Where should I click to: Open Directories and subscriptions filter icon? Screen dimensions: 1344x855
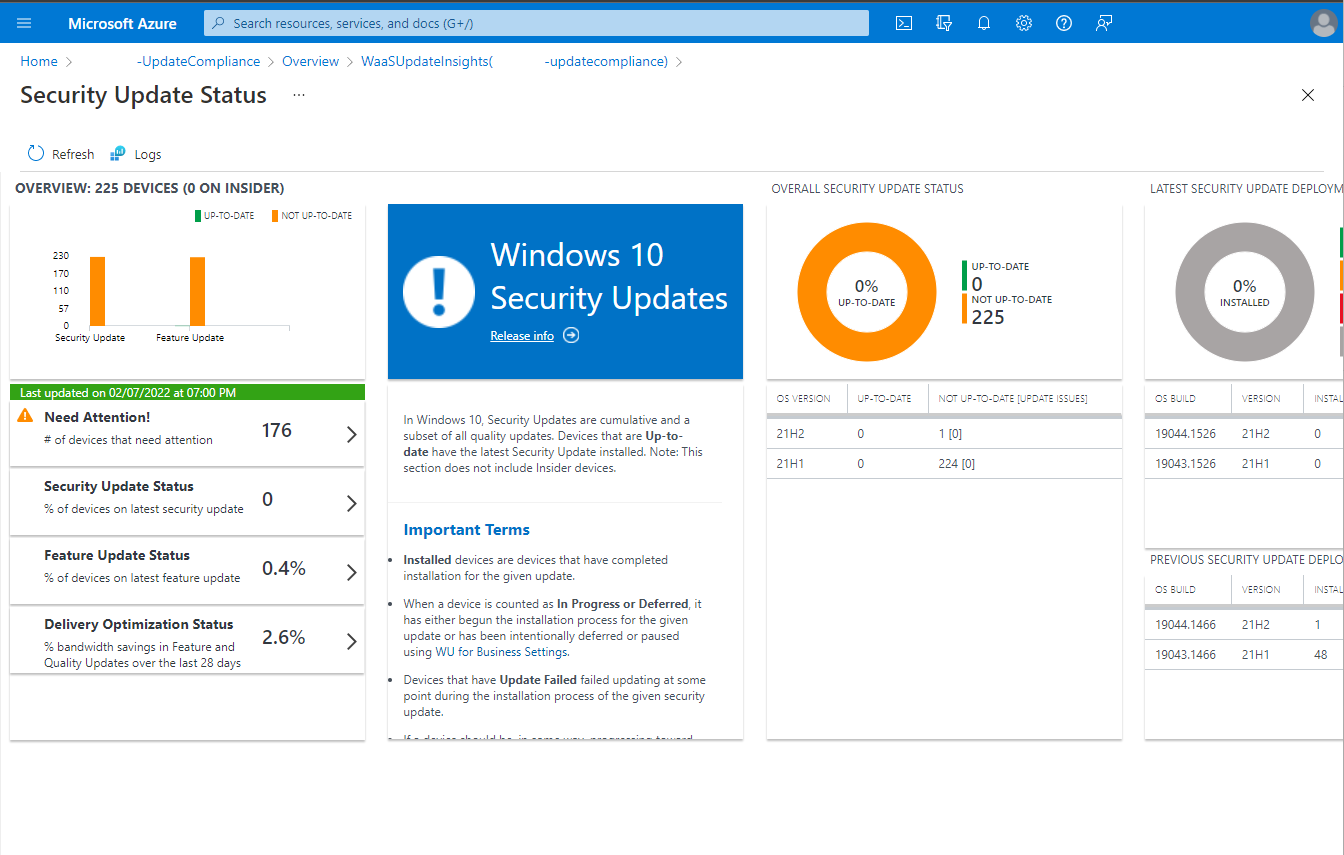pos(944,23)
